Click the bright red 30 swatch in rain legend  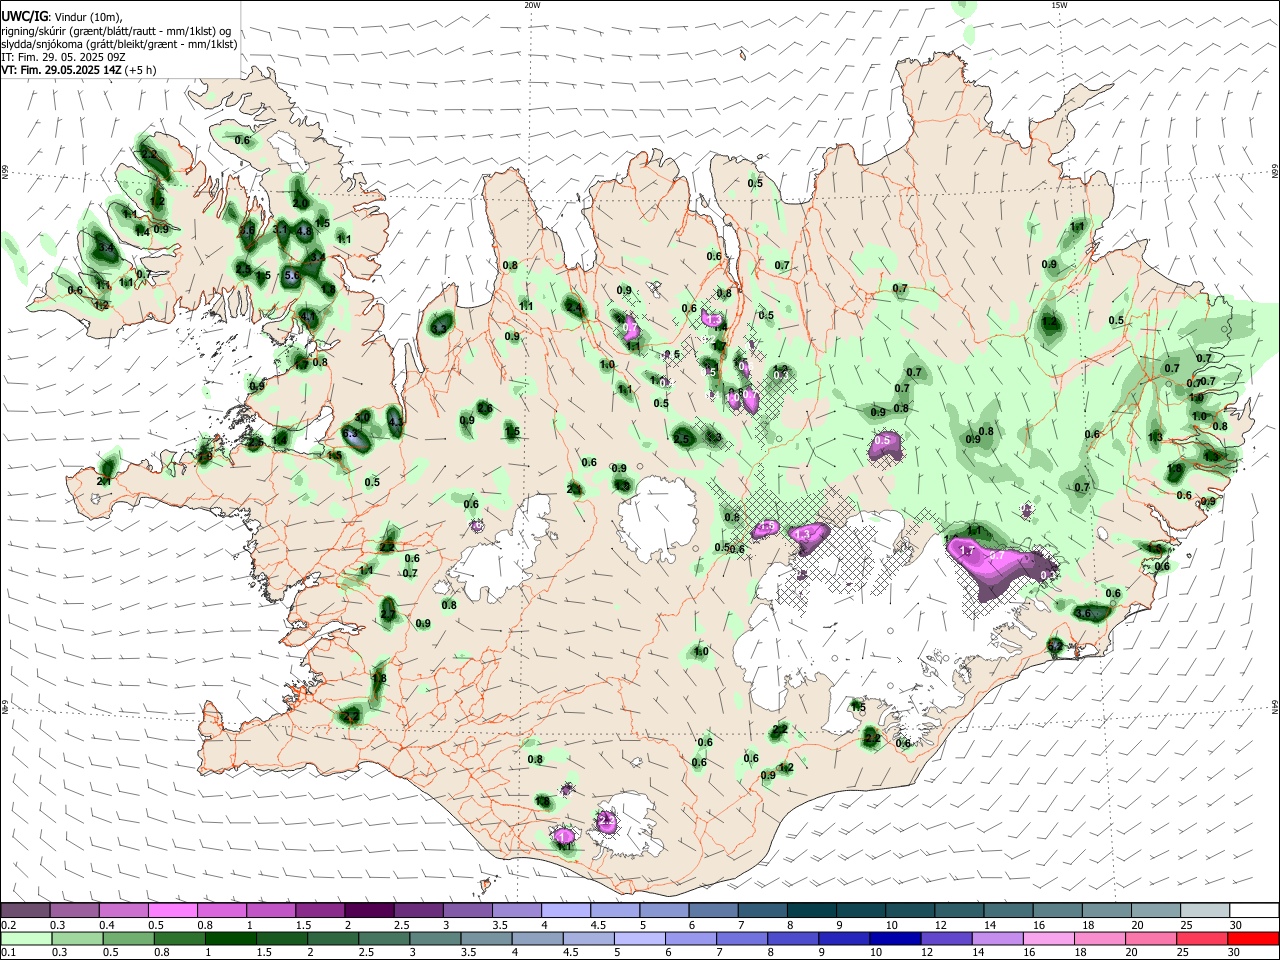[x=1253, y=938]
